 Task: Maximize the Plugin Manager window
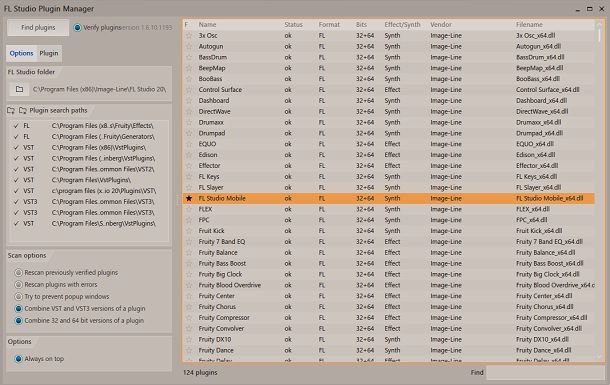[589, 9]
